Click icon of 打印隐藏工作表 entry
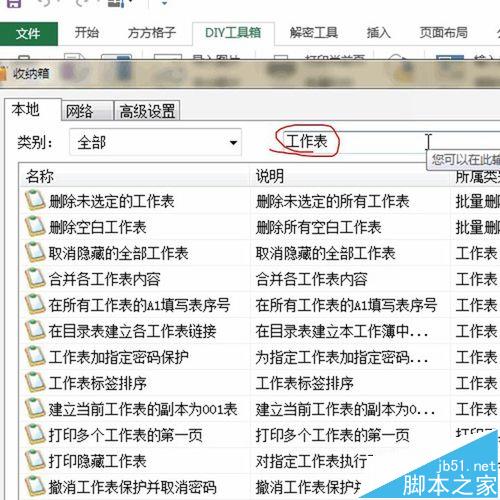The width and height of the screenshot is (500, 500). (x=35, y=460)
